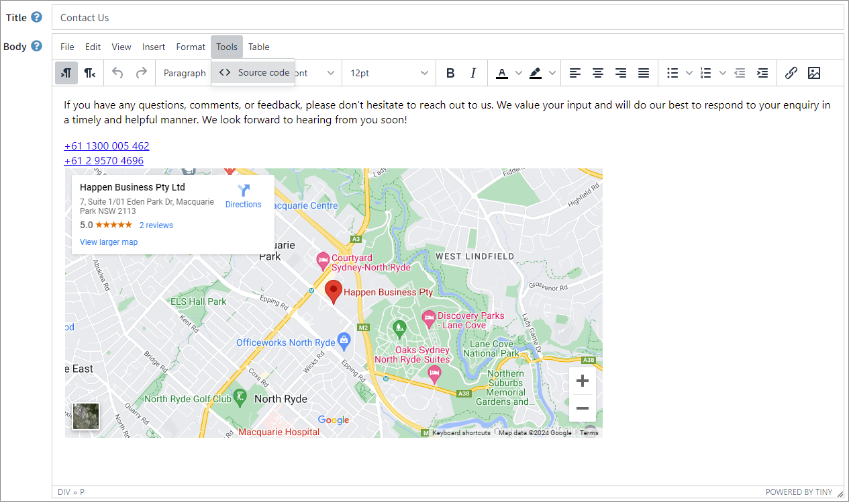849x502 pixels.
Task: Click the Powered by Tiny link
Action: click(799, 492)
